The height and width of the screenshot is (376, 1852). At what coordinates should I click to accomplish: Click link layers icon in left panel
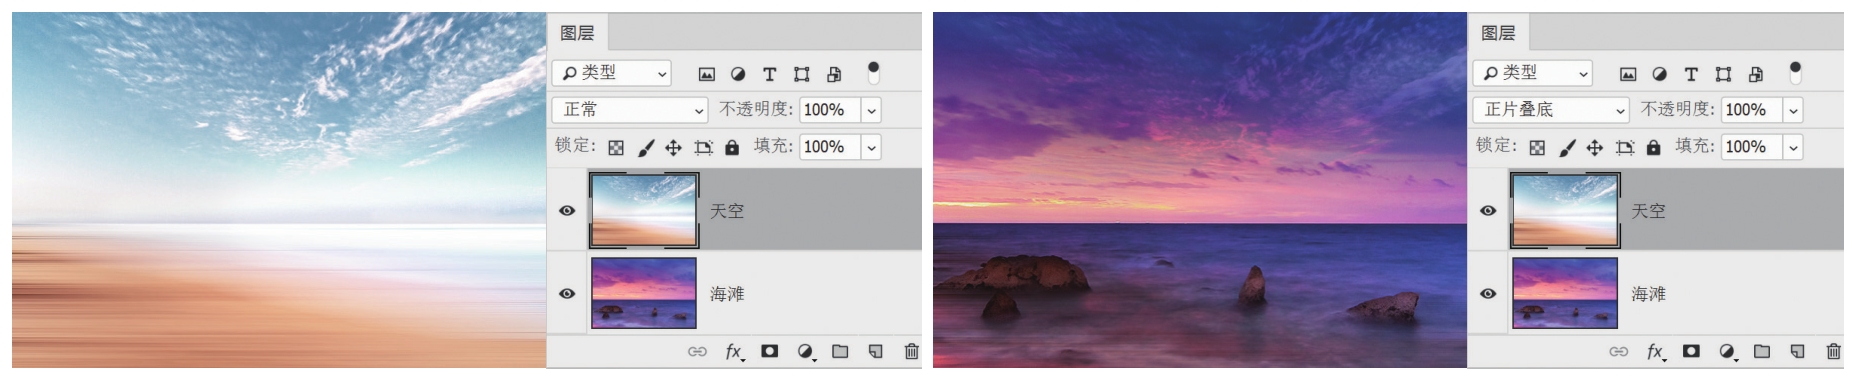697,351
